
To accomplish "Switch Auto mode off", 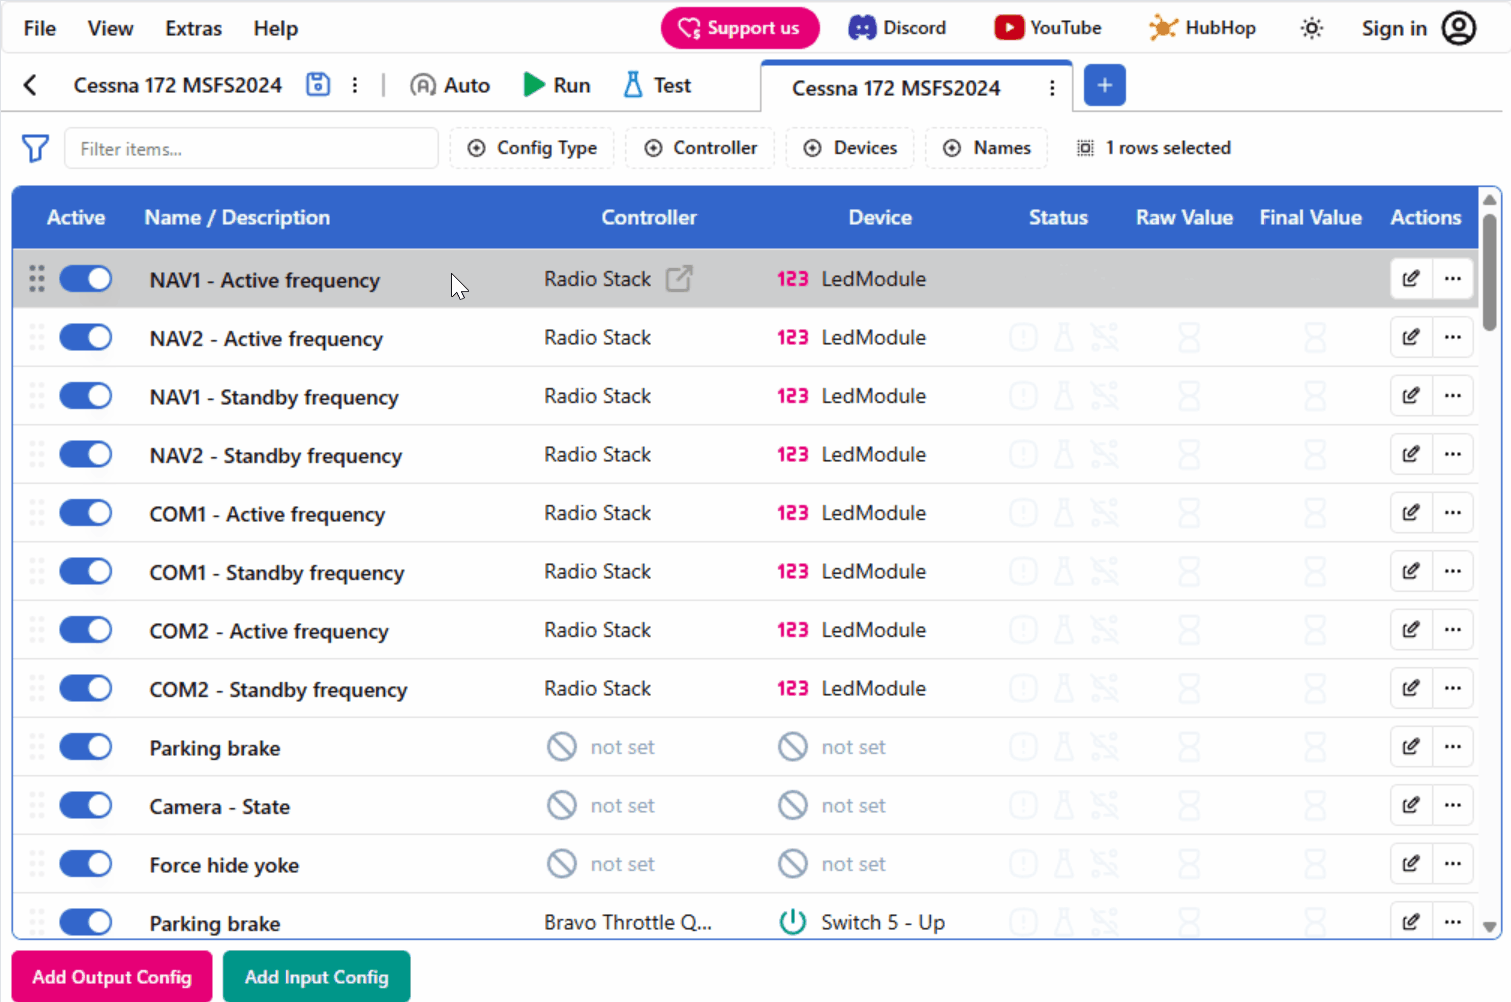I will click(x=449, y=85).
